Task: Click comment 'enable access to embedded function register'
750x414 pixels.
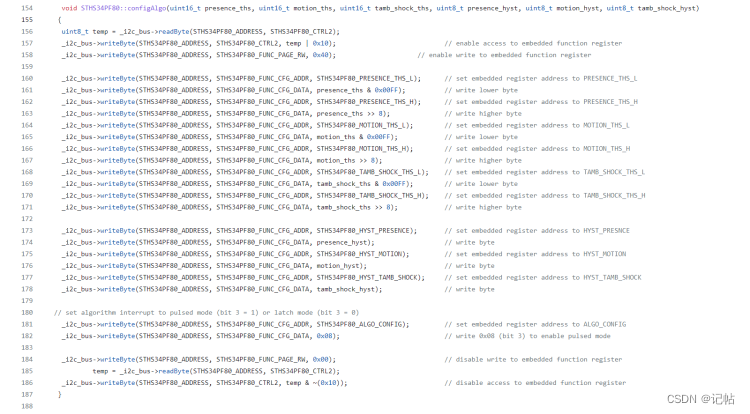Action: click(x=533, y=43)
